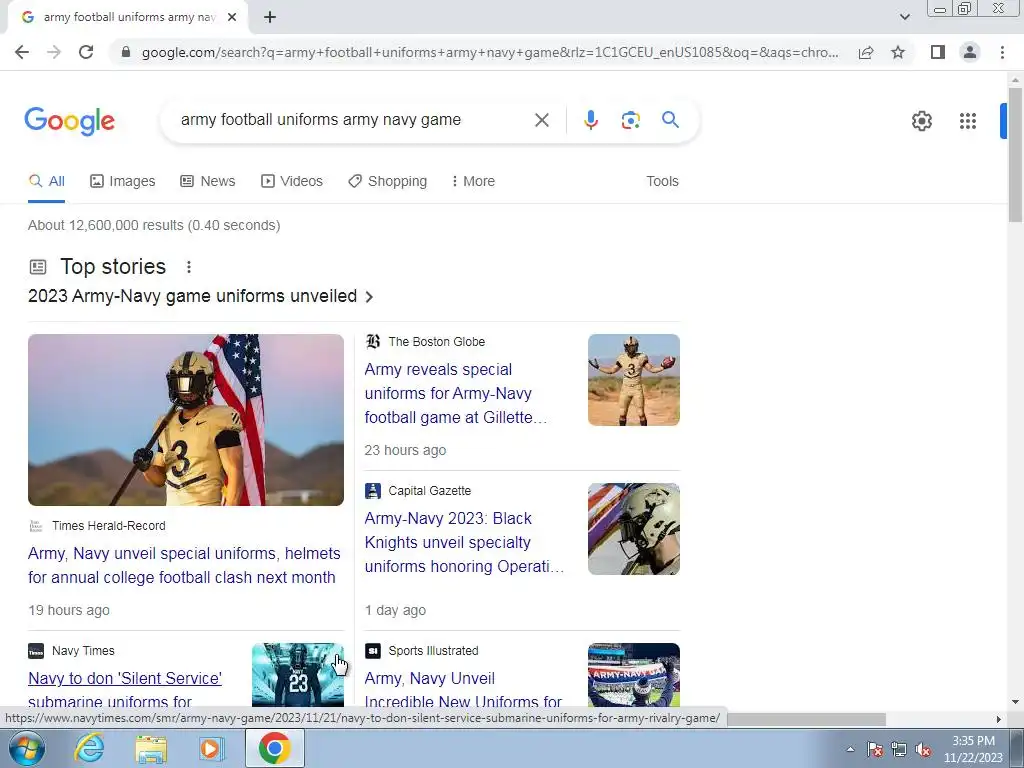Click chevron next to uniforms unveiled heading
Image resolution: width=1024 pixels, height=768 pixels.
pyautogui.click(x=369, y=297)
